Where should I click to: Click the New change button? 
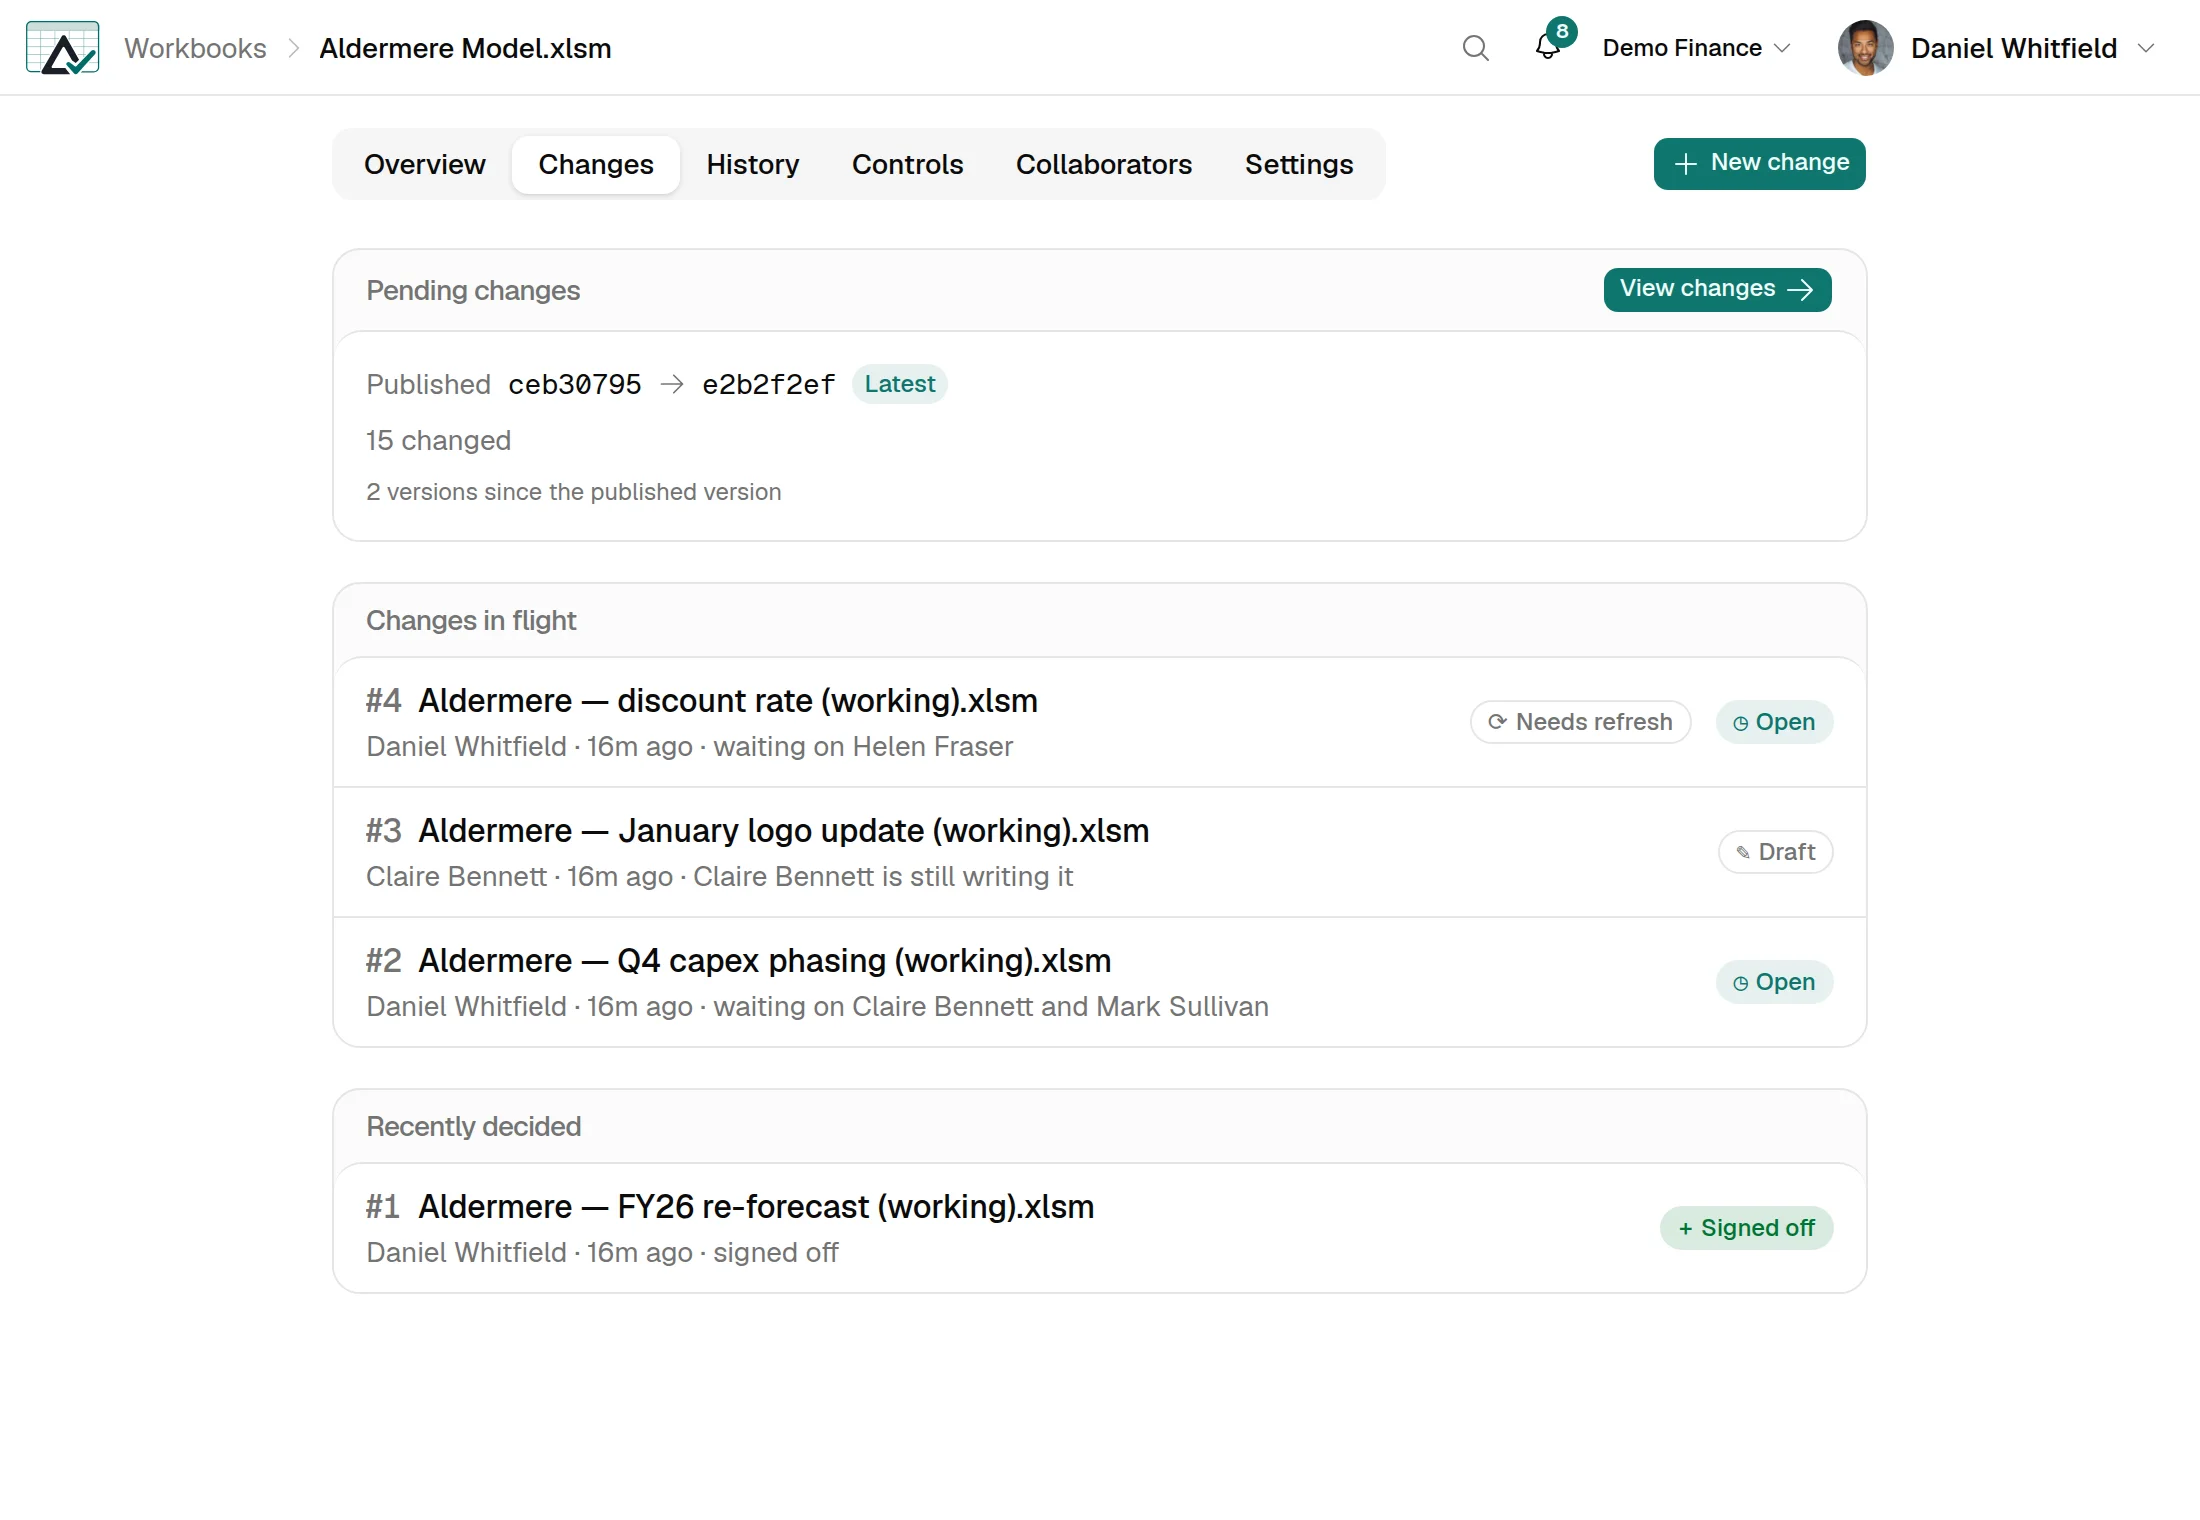pos(1759,163)
